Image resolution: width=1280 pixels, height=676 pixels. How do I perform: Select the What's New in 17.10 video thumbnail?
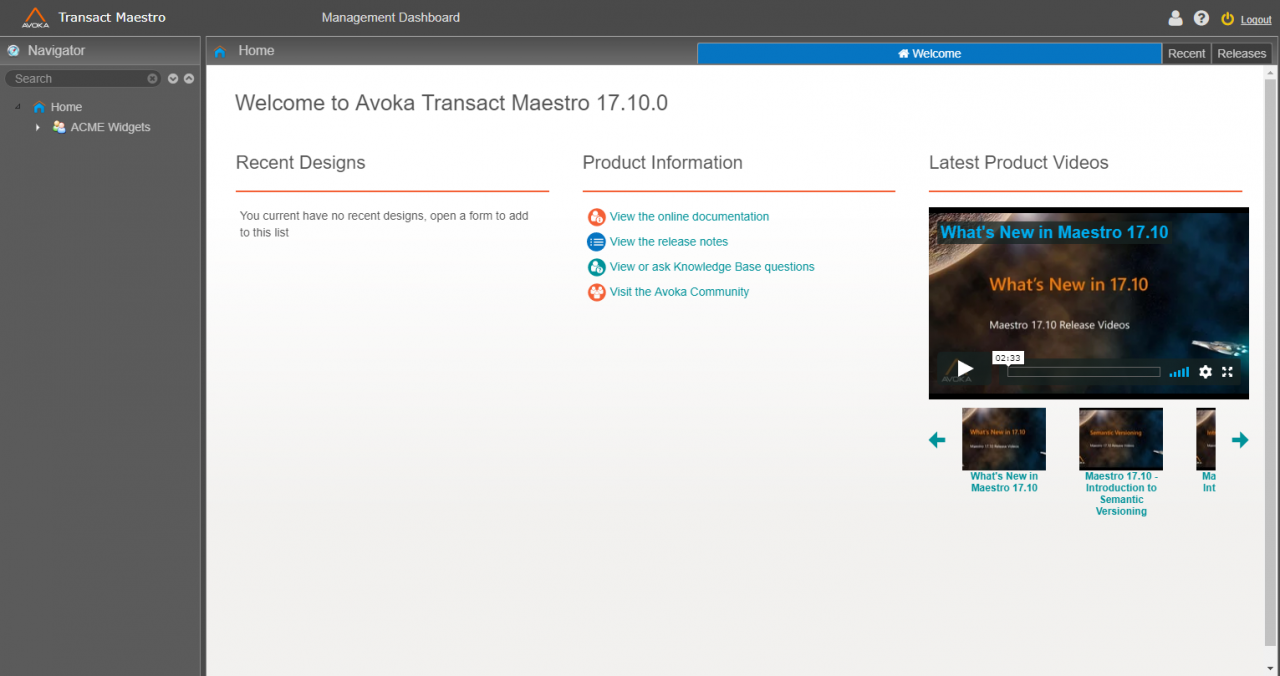point(1004,439)
